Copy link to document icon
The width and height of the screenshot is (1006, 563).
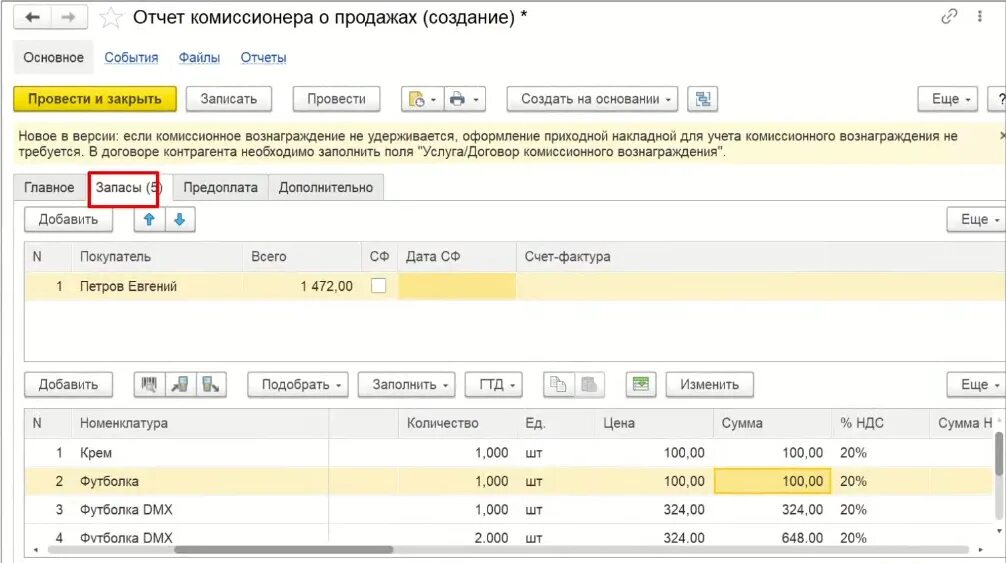(949, 18)
